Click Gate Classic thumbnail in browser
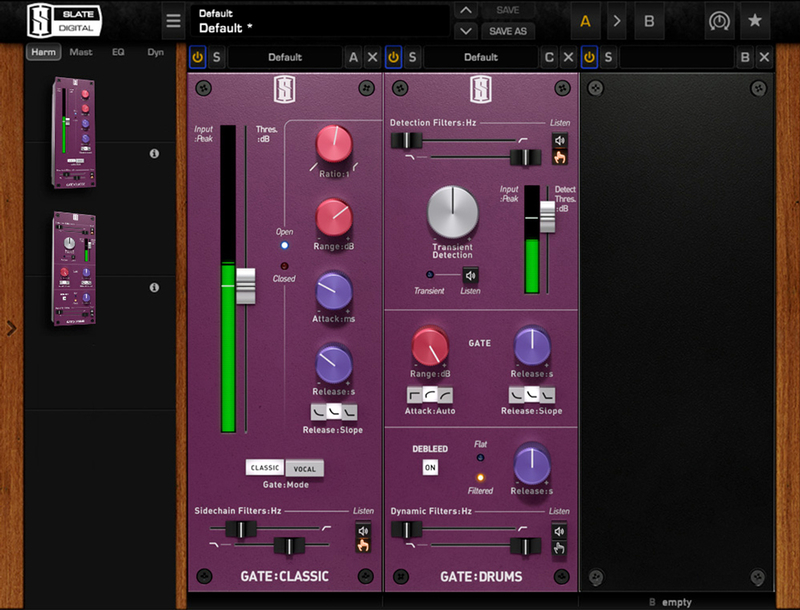Image resolution: width=800 pixels, height=610 pixels. [x=74, y=133]
